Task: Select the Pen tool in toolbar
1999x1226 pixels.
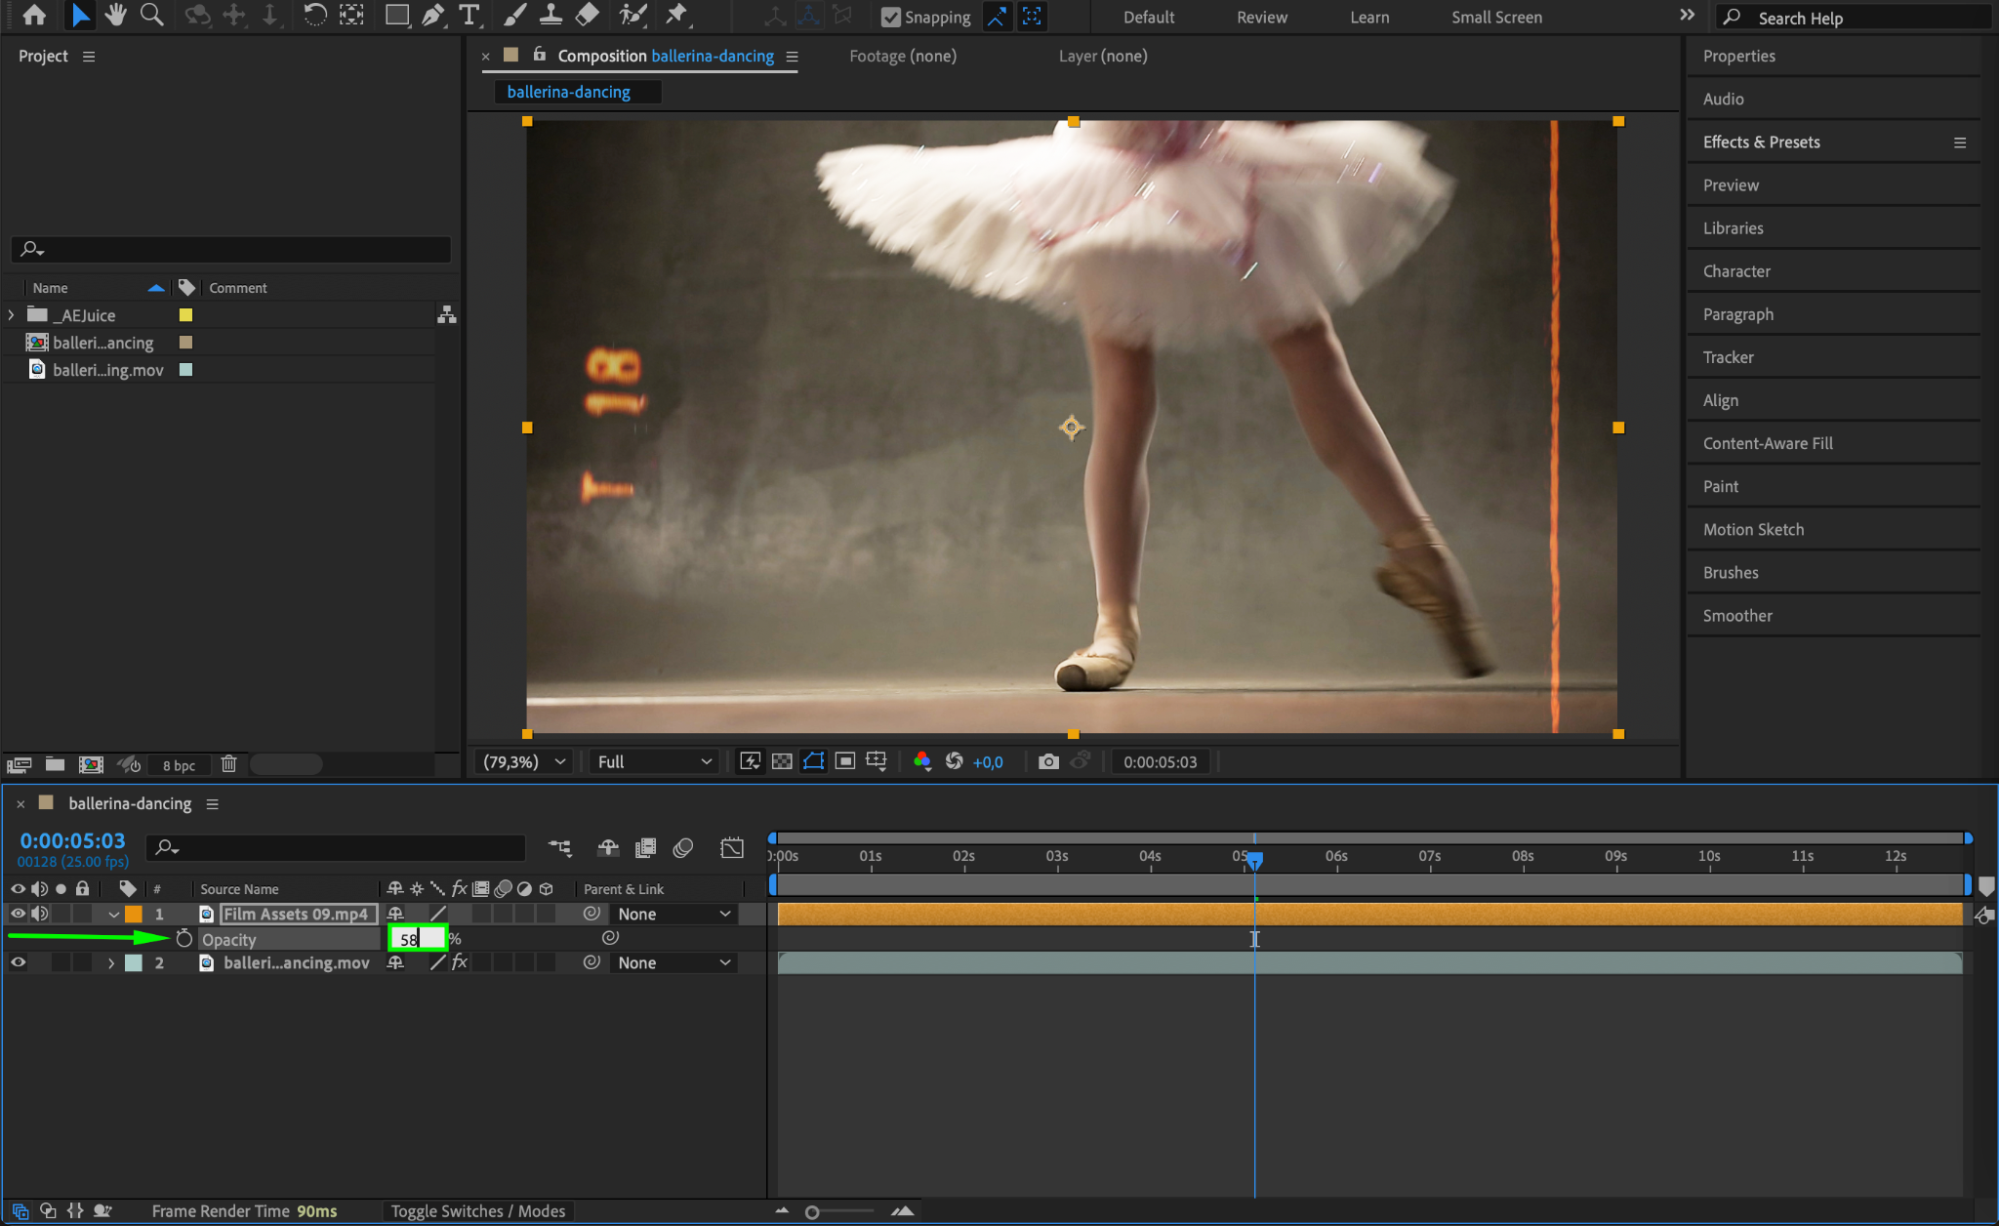Action: [433, 15]
